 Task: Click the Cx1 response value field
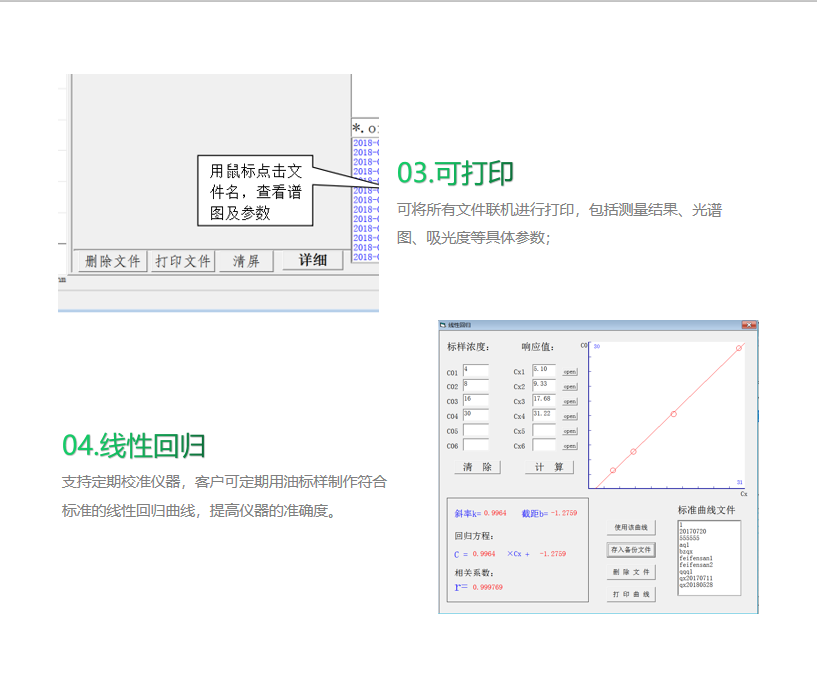pyautogui.click(x=544, y=371)
